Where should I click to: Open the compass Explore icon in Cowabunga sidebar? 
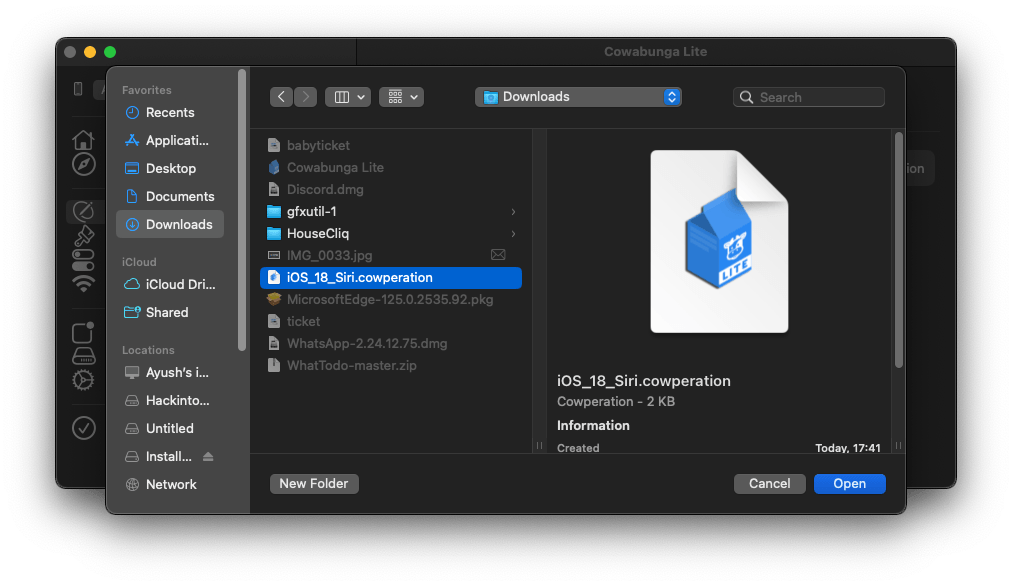[83, 164]
